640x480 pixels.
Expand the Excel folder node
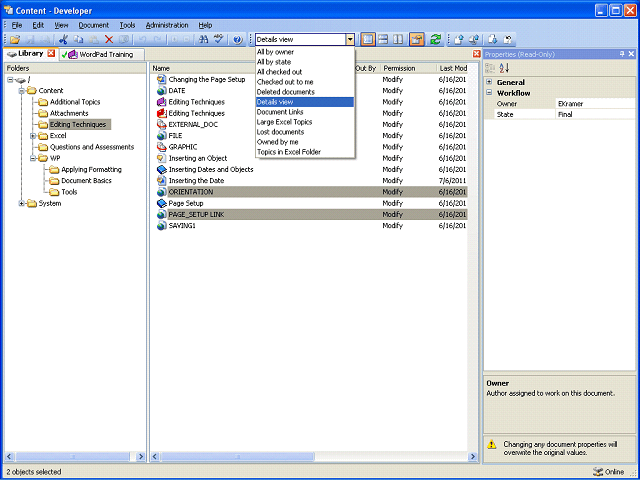click(x=33, y=135)
